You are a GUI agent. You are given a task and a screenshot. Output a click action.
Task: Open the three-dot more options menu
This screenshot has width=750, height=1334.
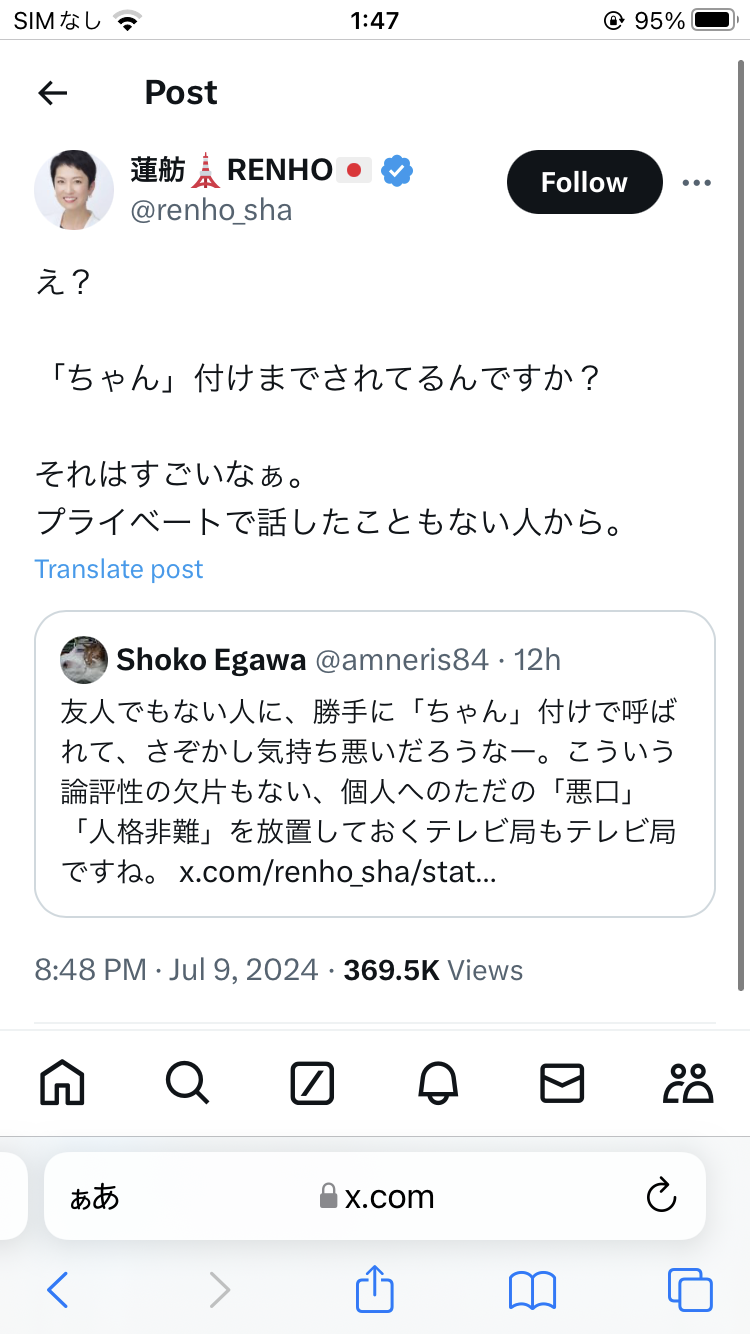(696, 182)
